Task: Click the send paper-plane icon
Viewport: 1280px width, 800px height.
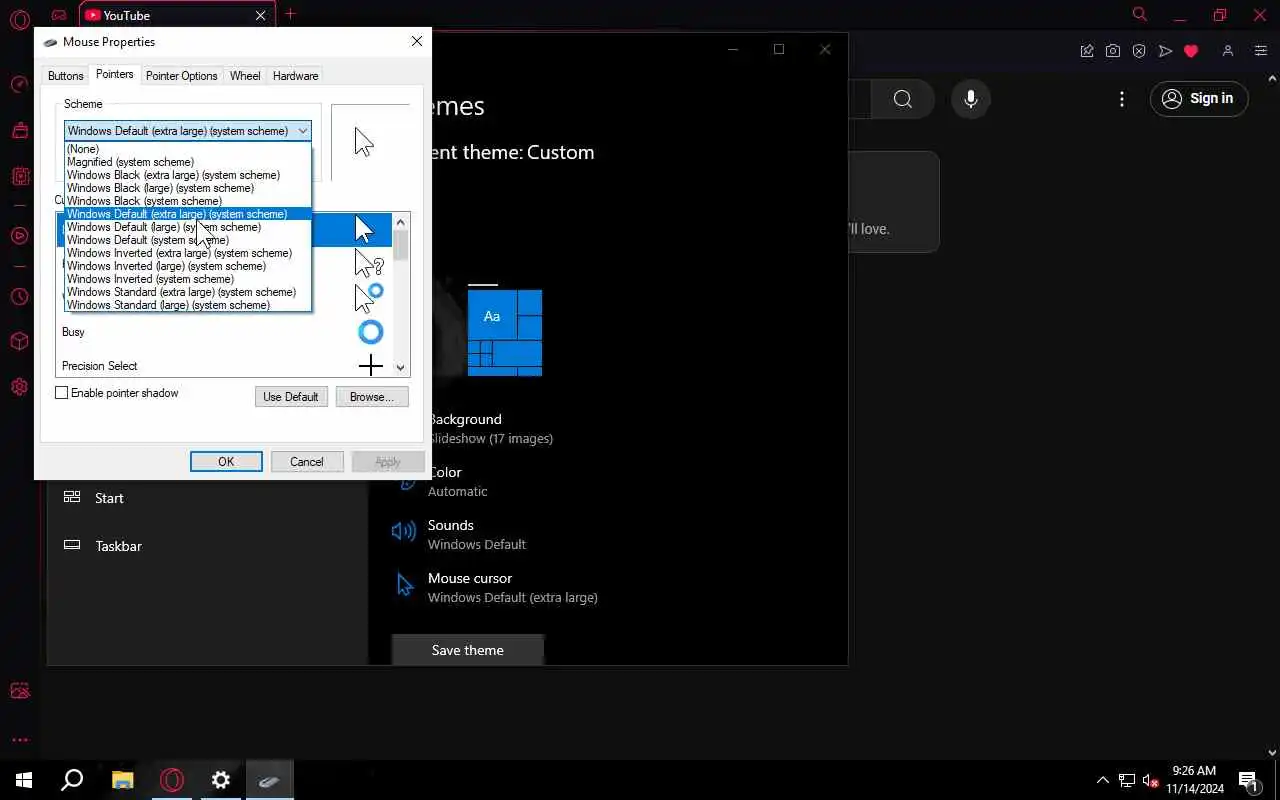Action: (1165, 51)
